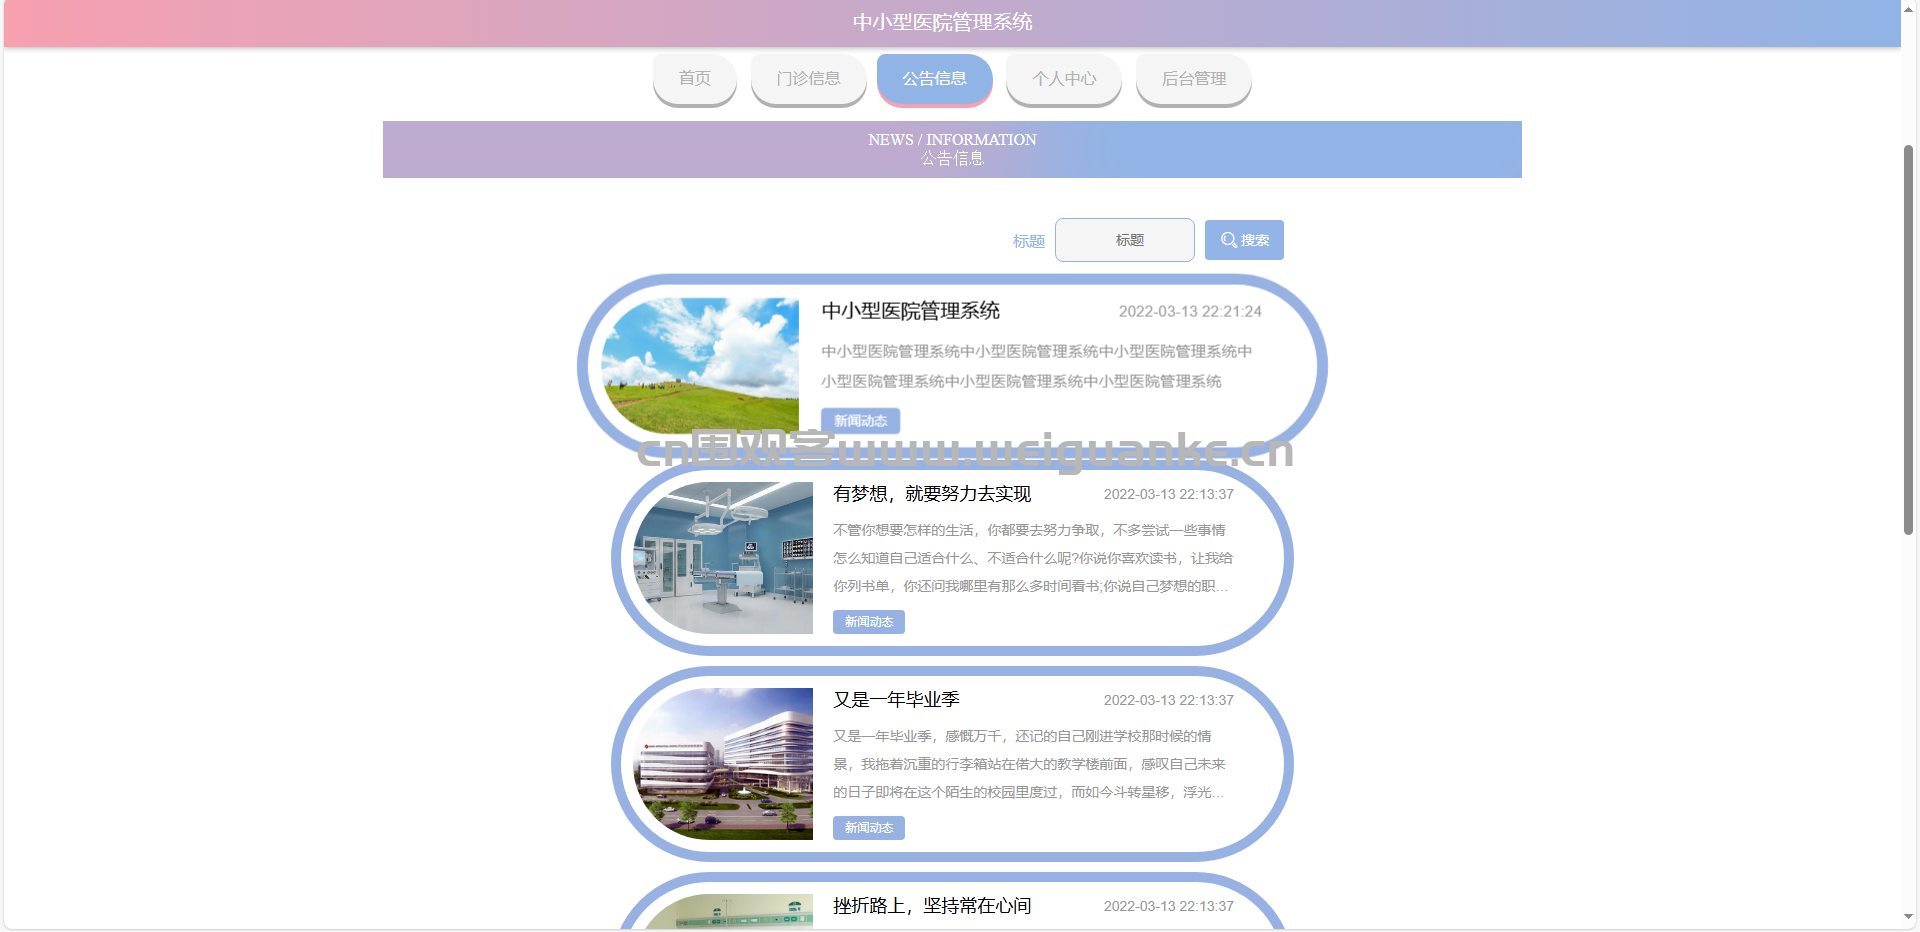Go to 个人中心 tab
The width and height of the screenshot is (1920, 932).
pos(1064,79)
